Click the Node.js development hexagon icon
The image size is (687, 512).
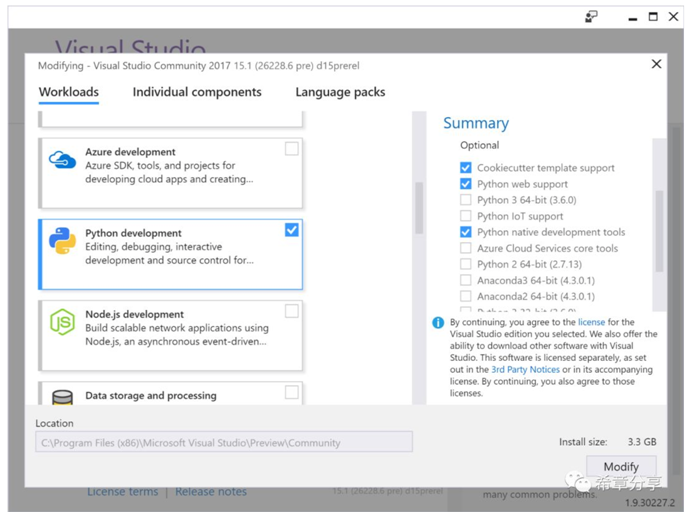[62, 322]
